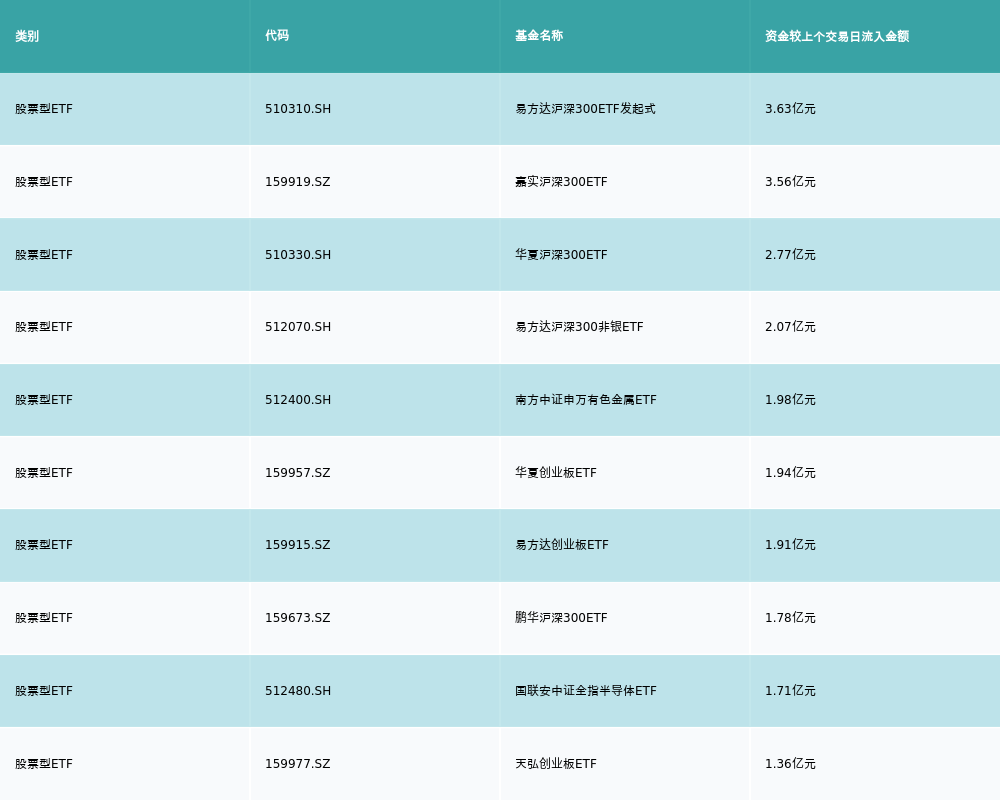Image resolution: width=1000 pixels, height=800 pixels.
Task: Click fund name 易方达沪深300非银ETF
Action: click(579, 327)
